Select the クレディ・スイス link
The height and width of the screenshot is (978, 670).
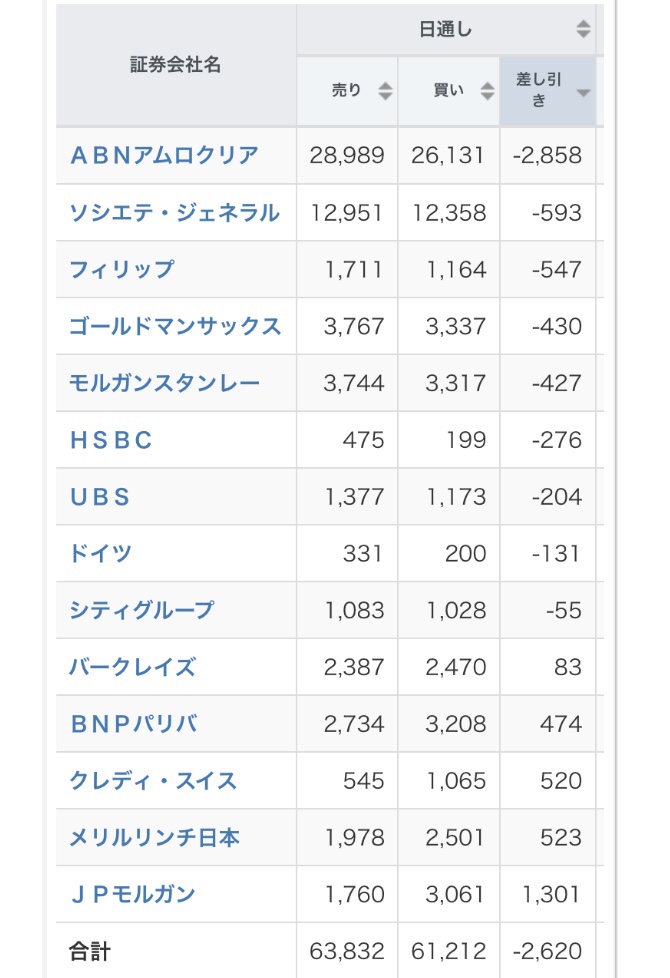coord(153,780)
